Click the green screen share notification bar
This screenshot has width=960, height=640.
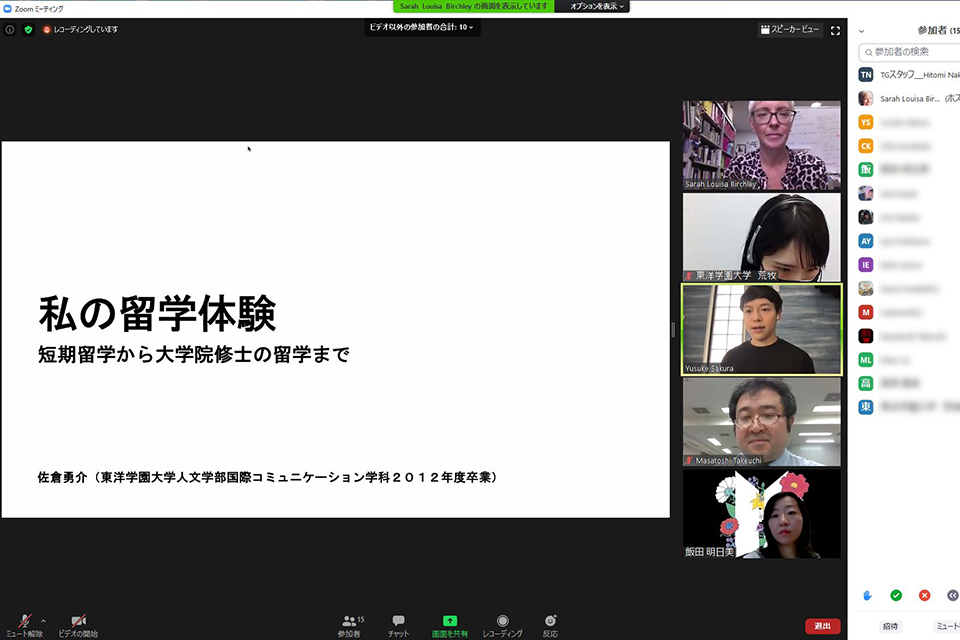[473, 6]
